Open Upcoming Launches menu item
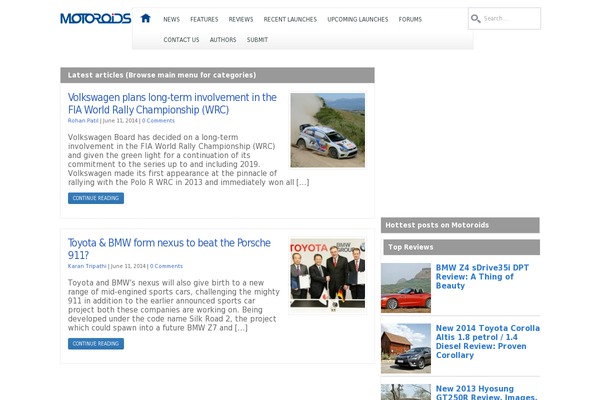The image size is (600, 400). [x=358, y=19]
